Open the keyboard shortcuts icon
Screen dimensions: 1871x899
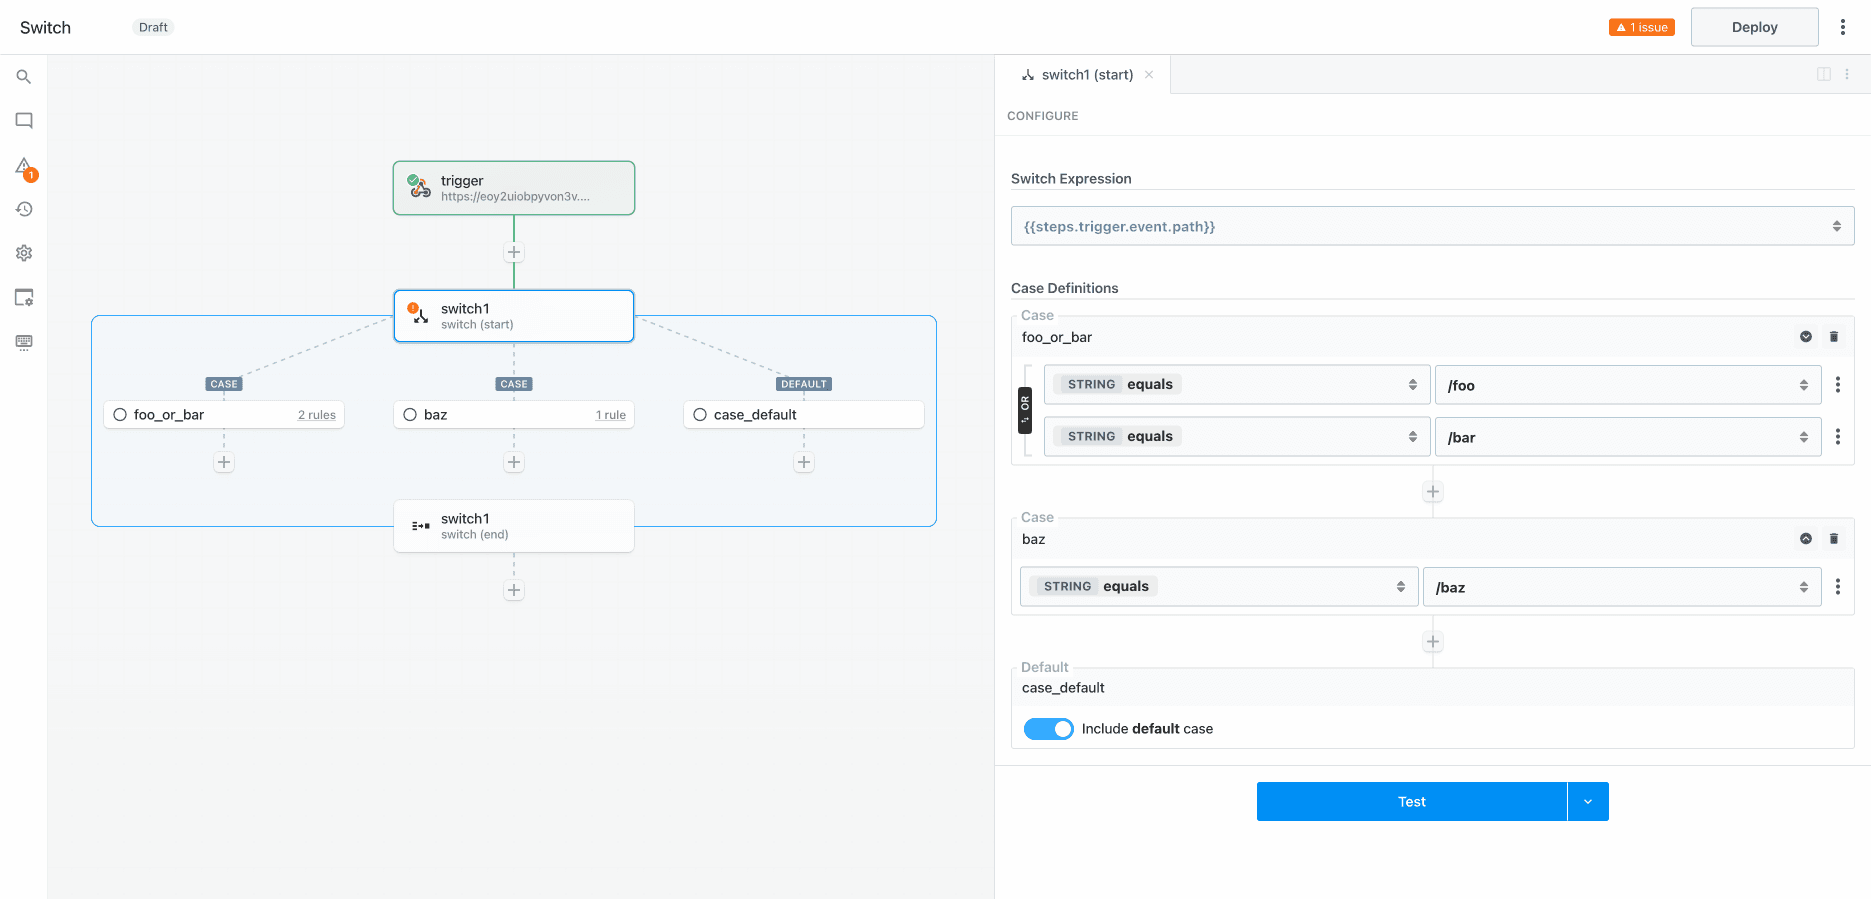coord(24,342)
